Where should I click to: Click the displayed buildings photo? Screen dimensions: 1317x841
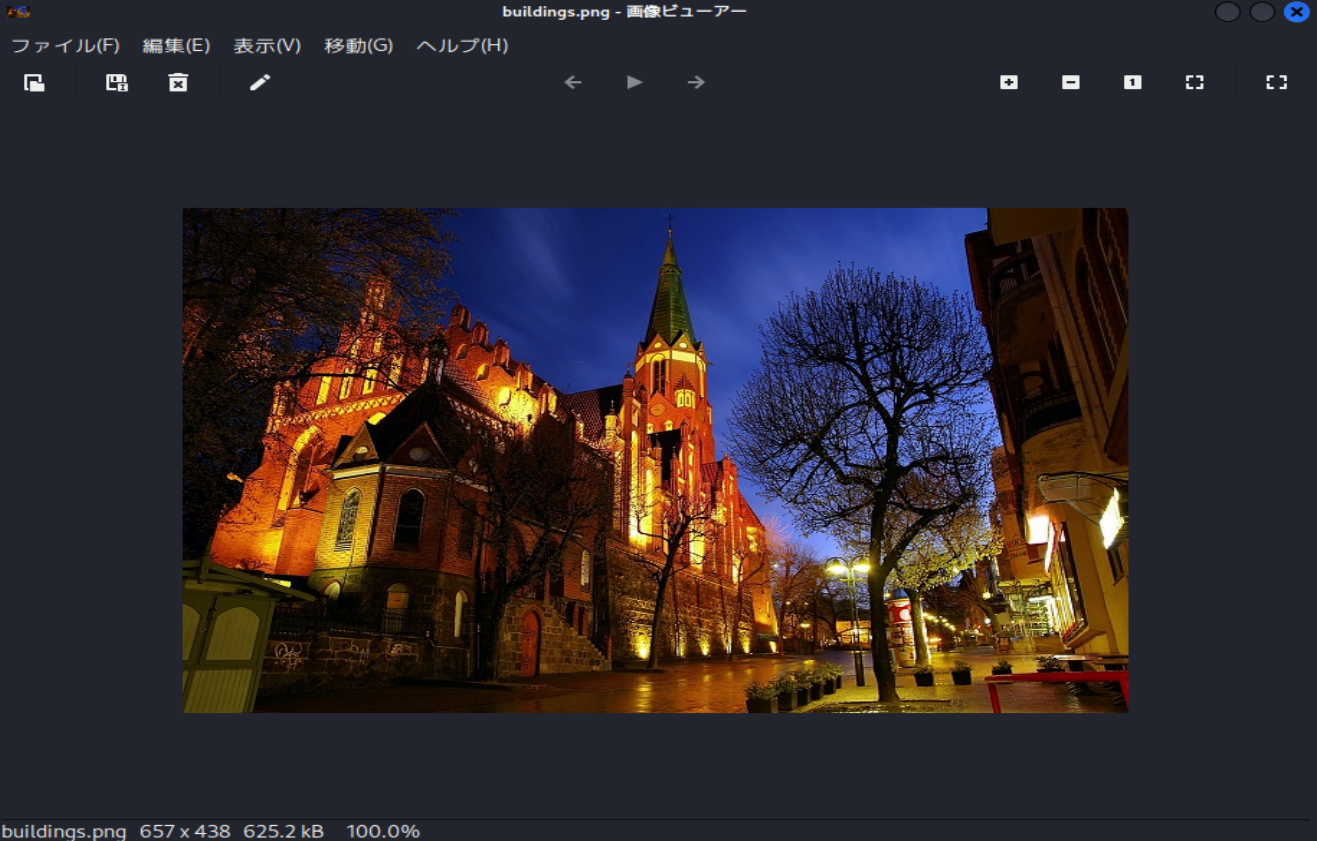point(655,460)
